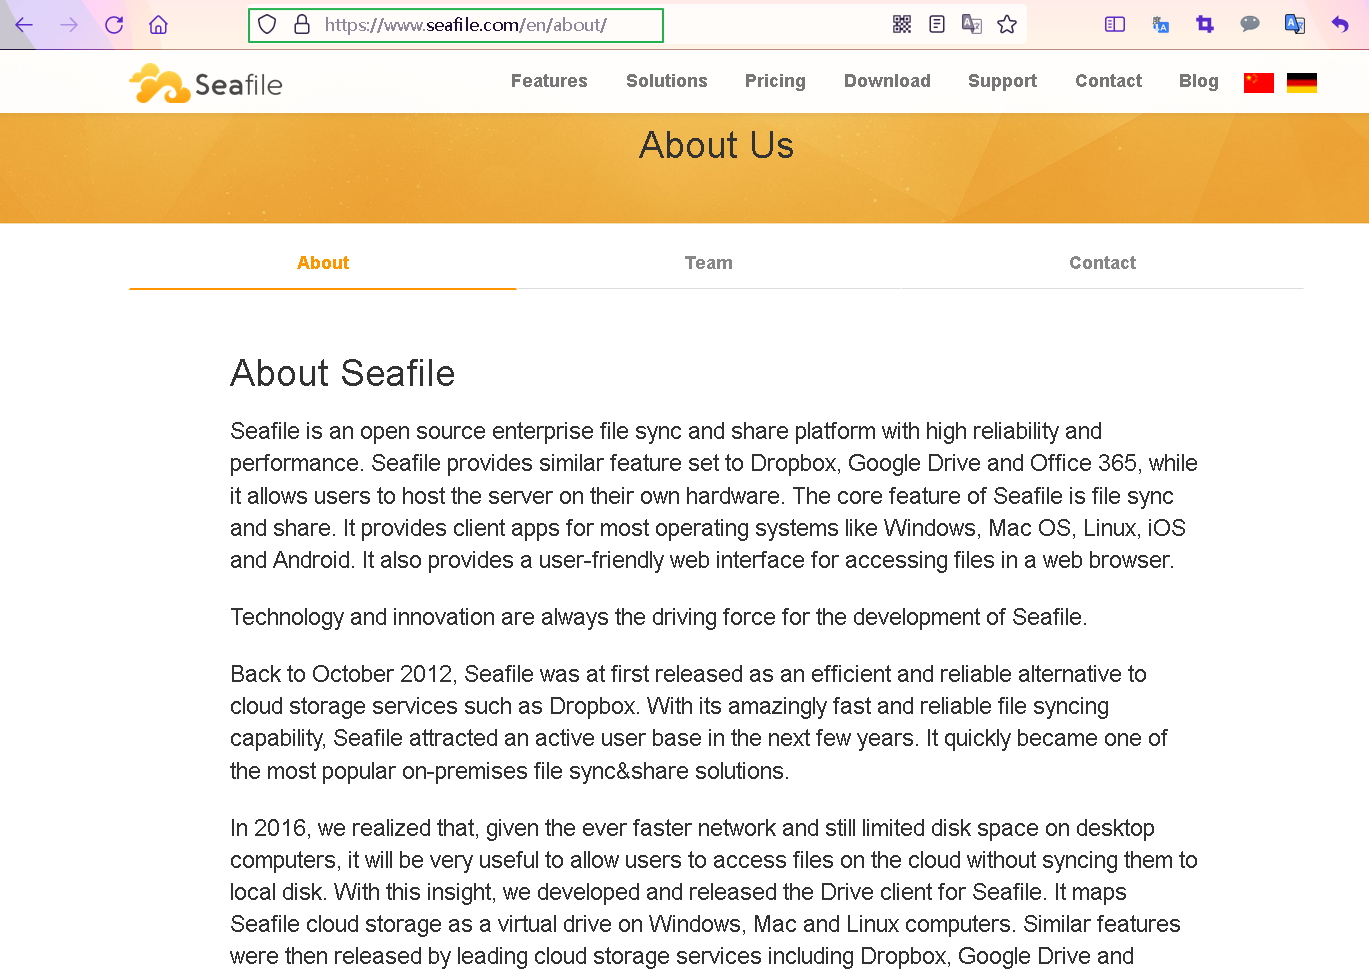Select the About tab
The height and width of the screenshot is (975, 1369).
click(x=323, y=263)
